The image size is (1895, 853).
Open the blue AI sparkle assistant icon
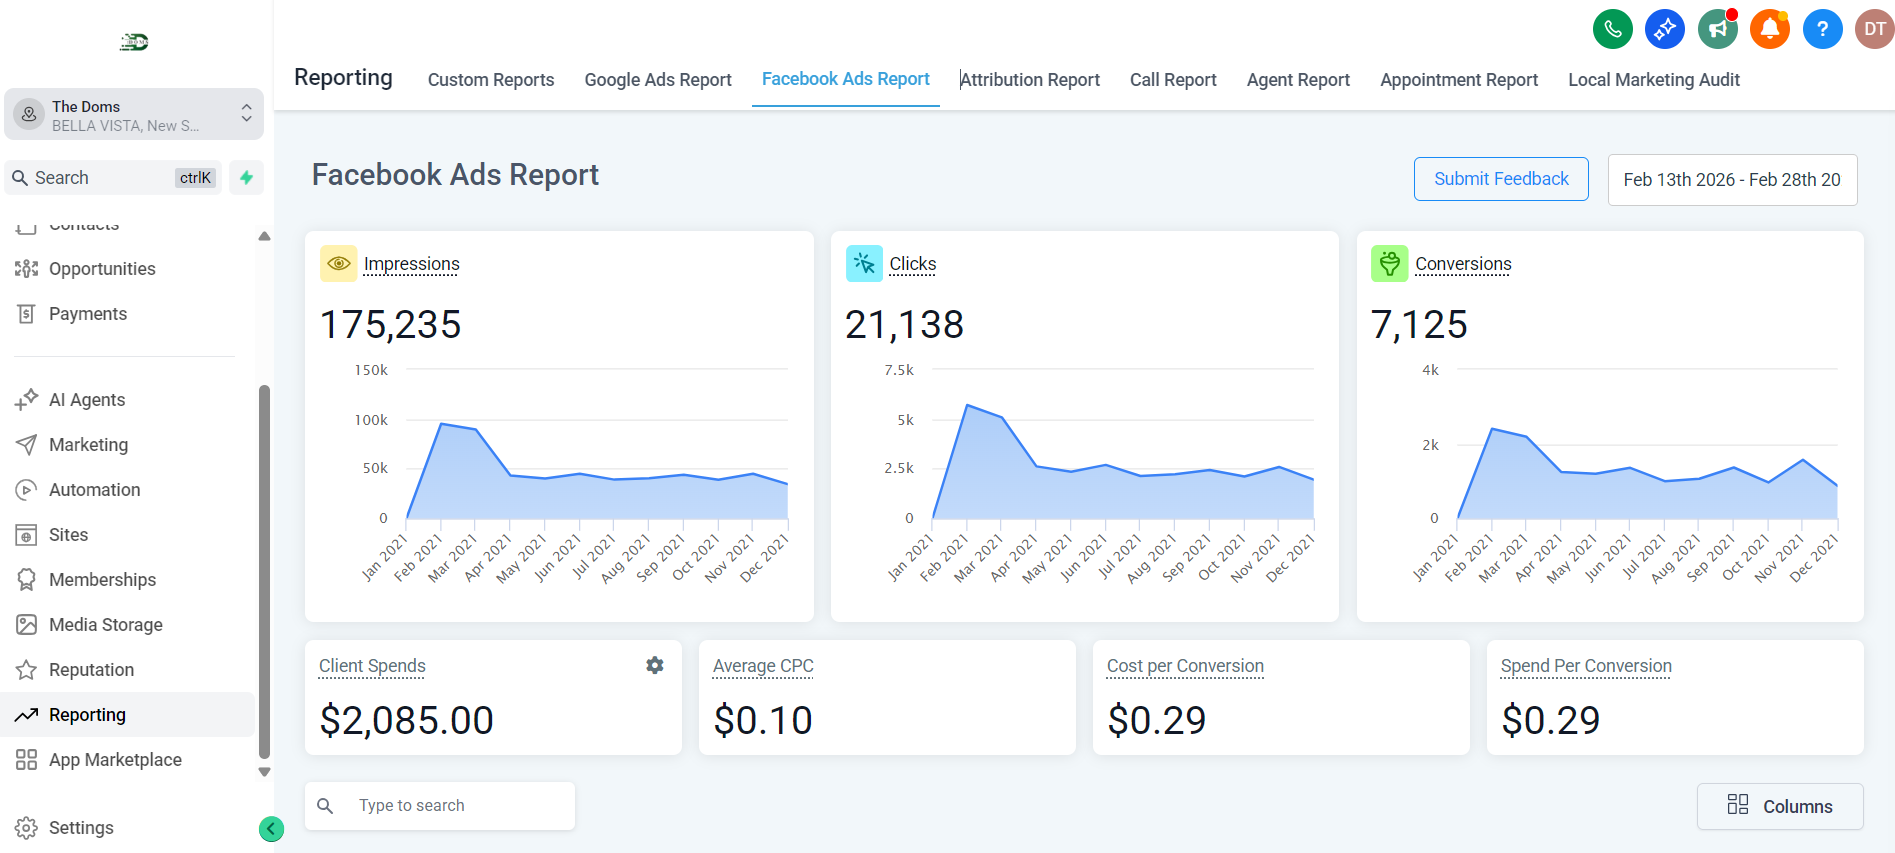click(1665, 29)
